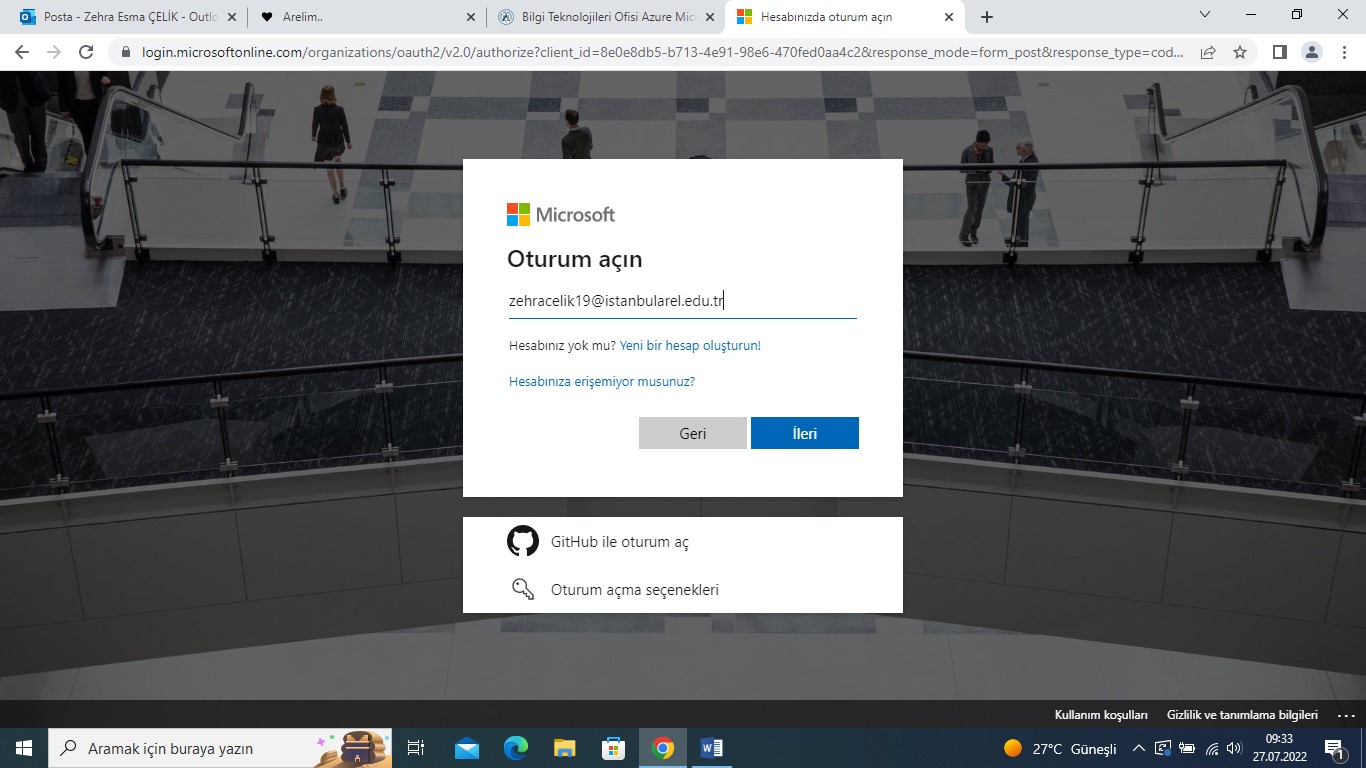The image size is (1366, 768).
Task: Open the weather widget 27°C Güneşli
Action: pyautogui.click(x=1060, y=748)
